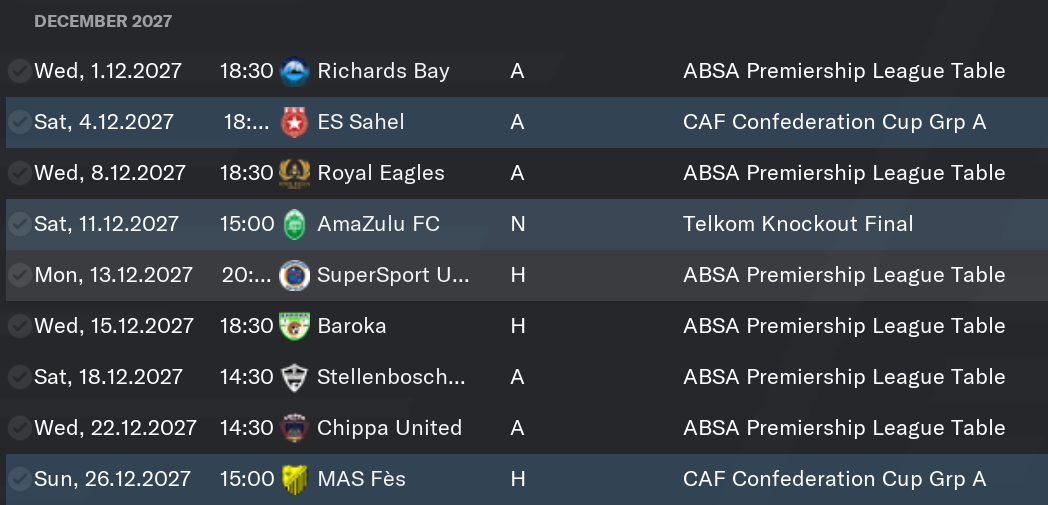Select the Mon, 13.12.2027 fixture row
This screenshot has height=505, width=1048.
click(x=527, y=275)
